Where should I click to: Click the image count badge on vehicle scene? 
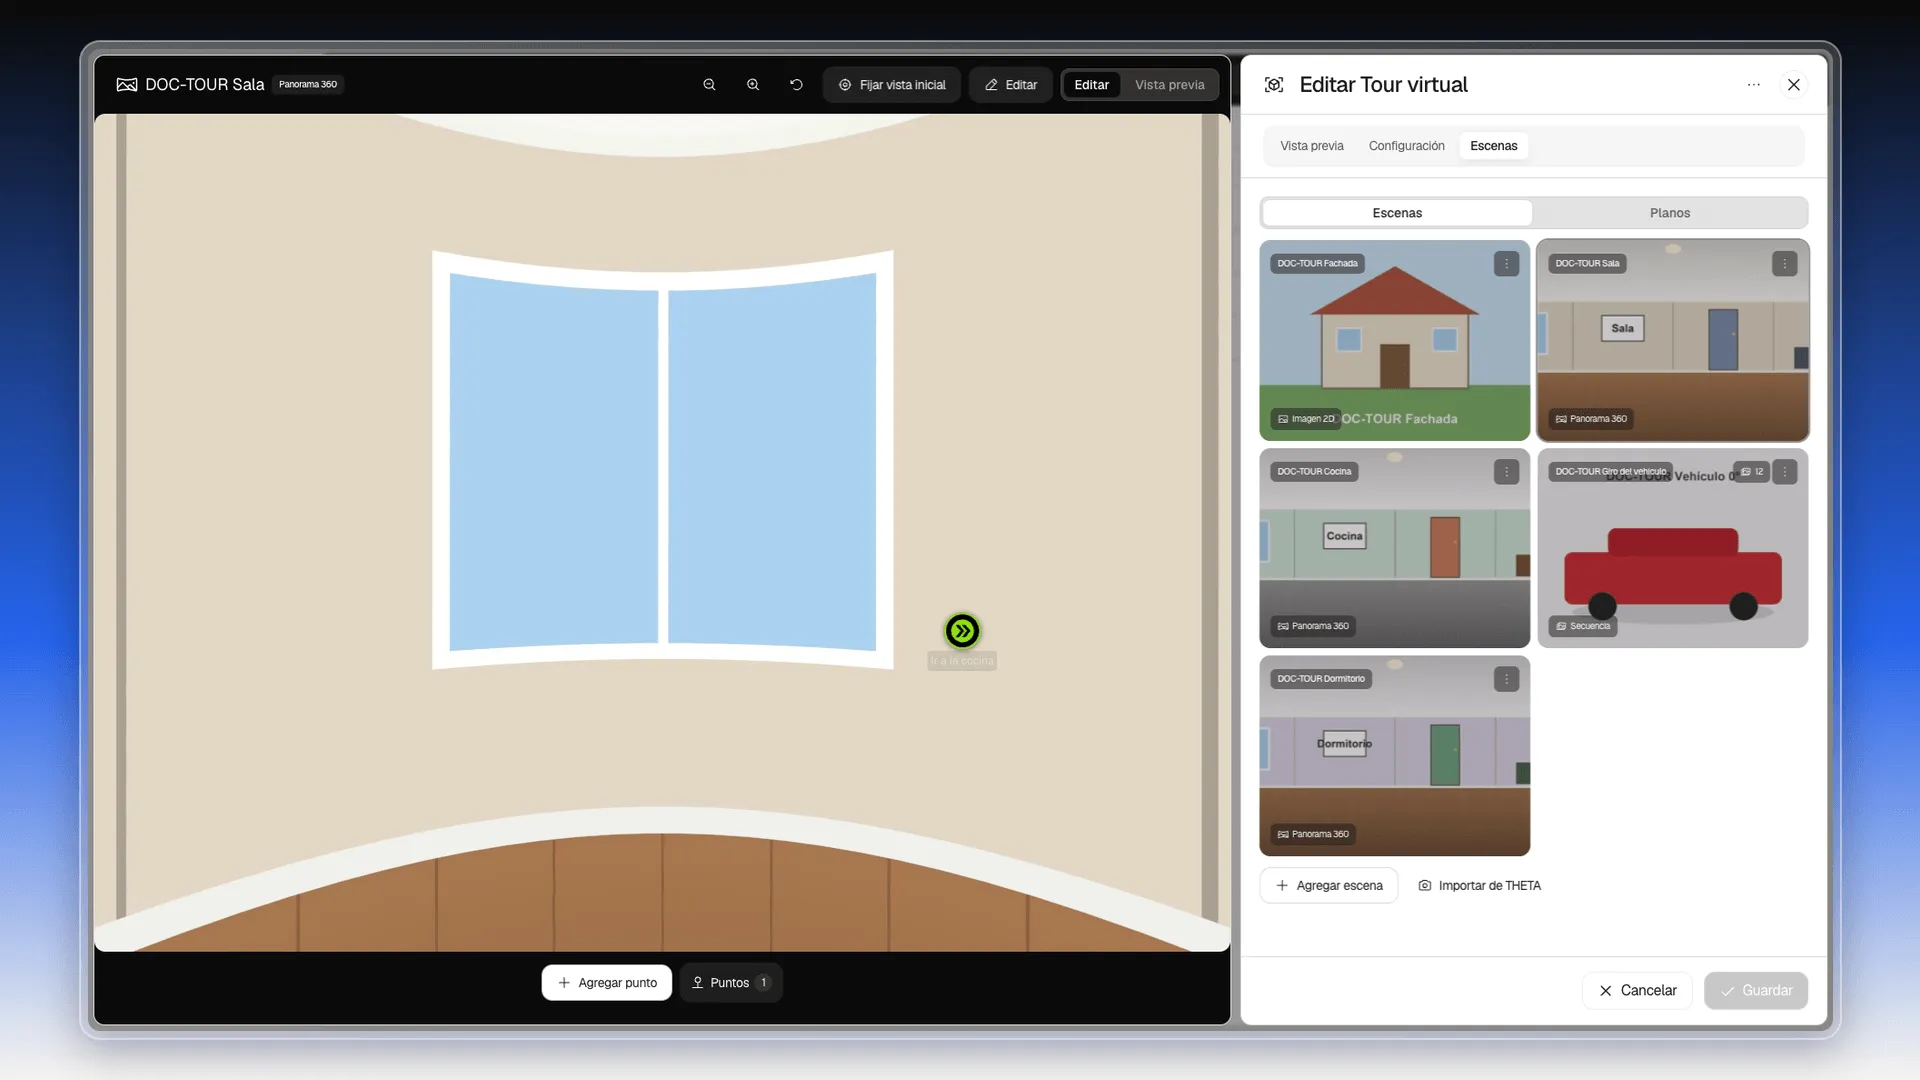1752,472
